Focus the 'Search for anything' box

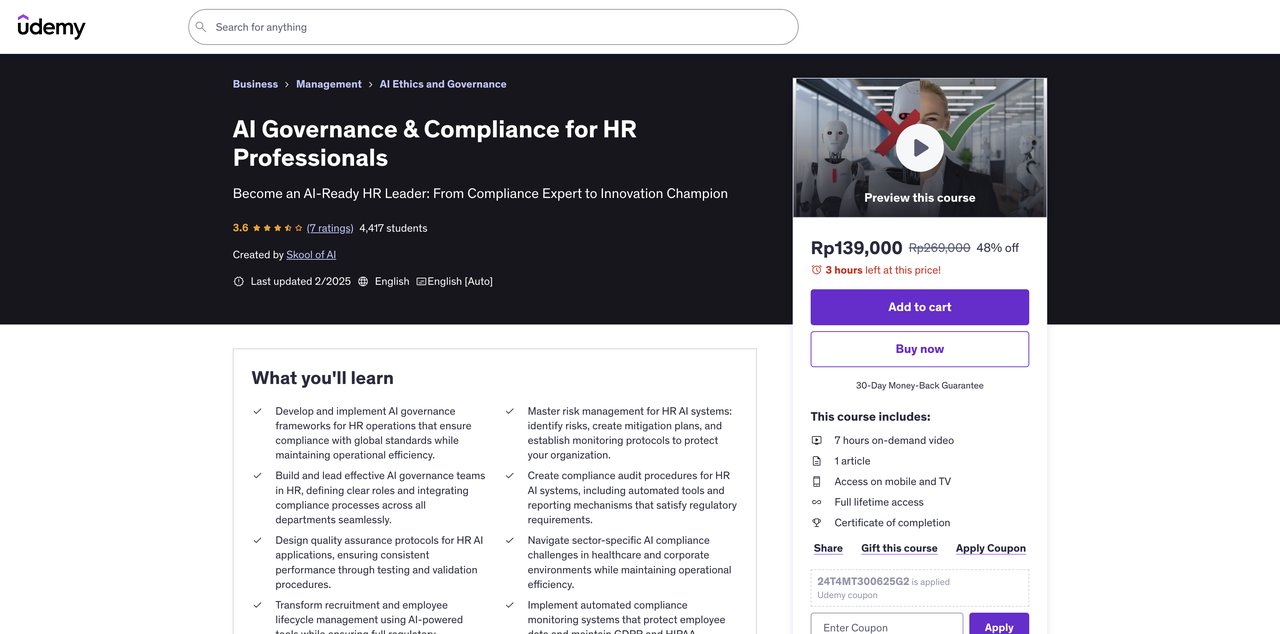[493, 27]
